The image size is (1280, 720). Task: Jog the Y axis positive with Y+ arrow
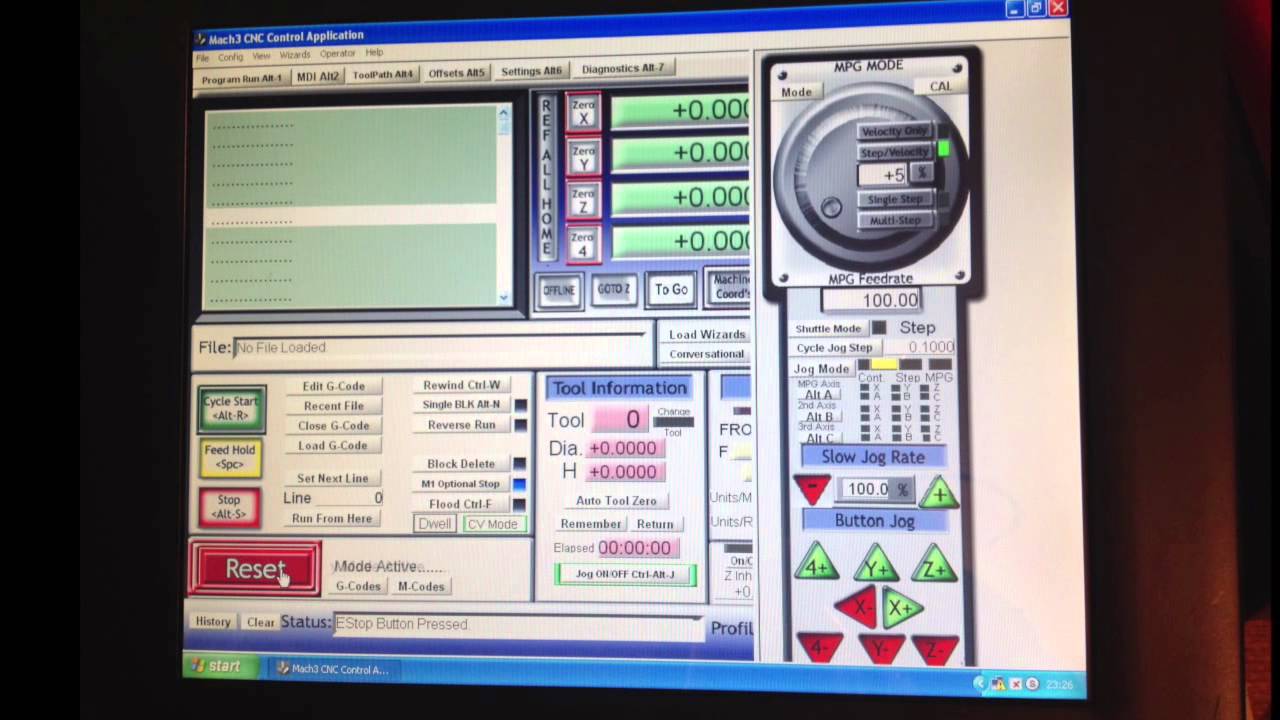coord(875,565)
